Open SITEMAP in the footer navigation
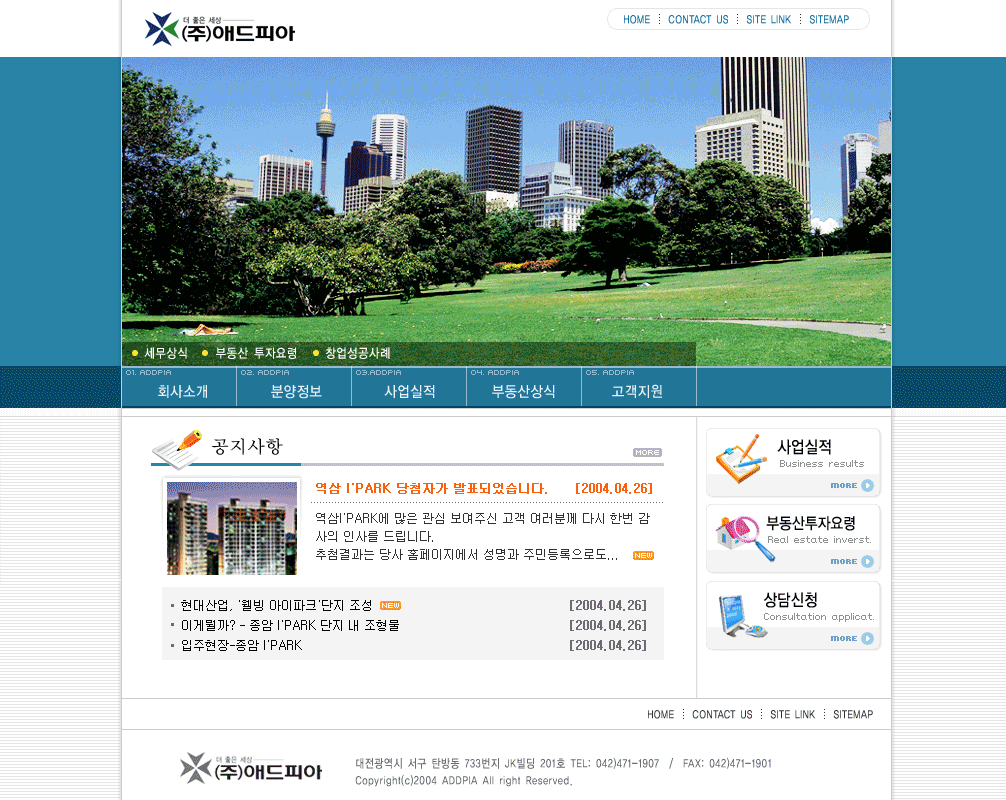The width and height of the screenshot is (1006, 800). [x=853, y=715]
